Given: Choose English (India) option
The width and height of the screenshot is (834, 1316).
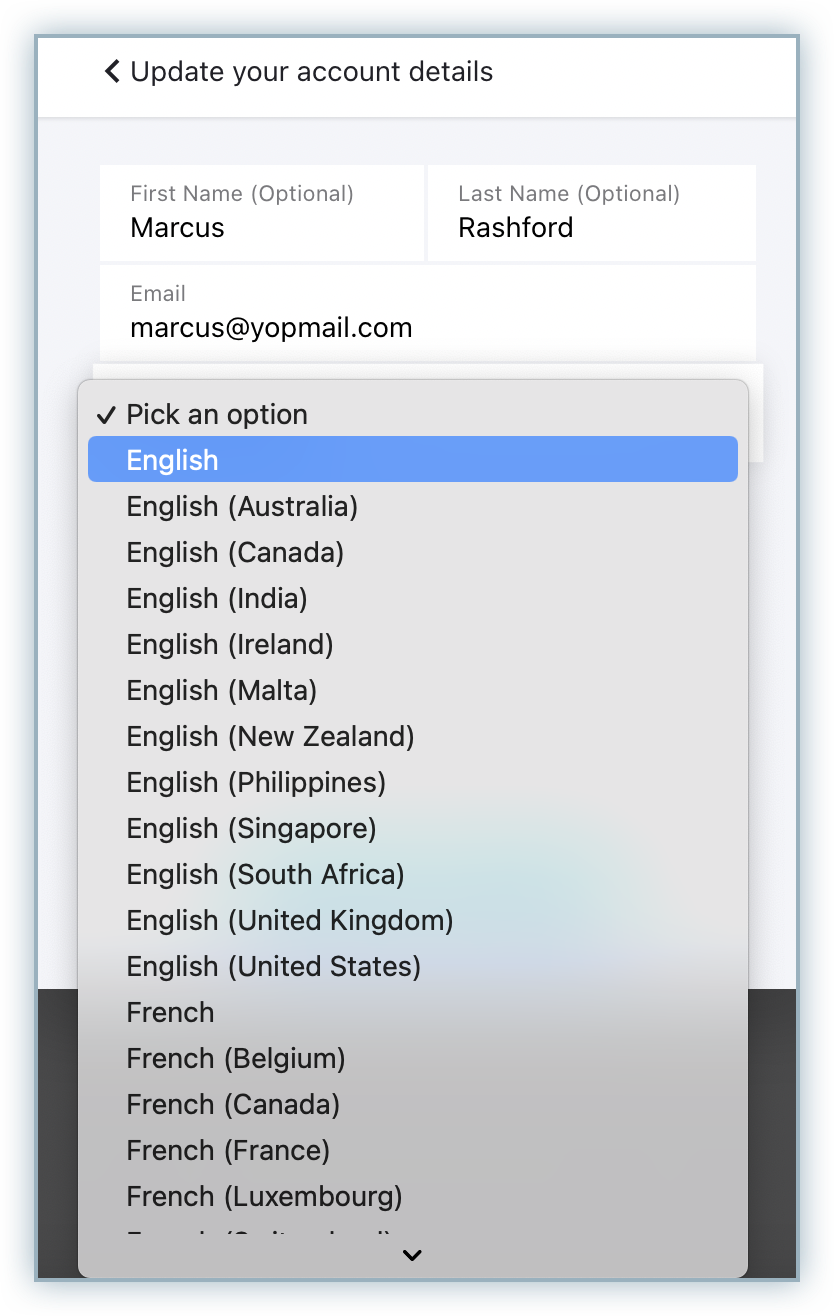Looking at the screenshot, I should click(x=217, y=599).
